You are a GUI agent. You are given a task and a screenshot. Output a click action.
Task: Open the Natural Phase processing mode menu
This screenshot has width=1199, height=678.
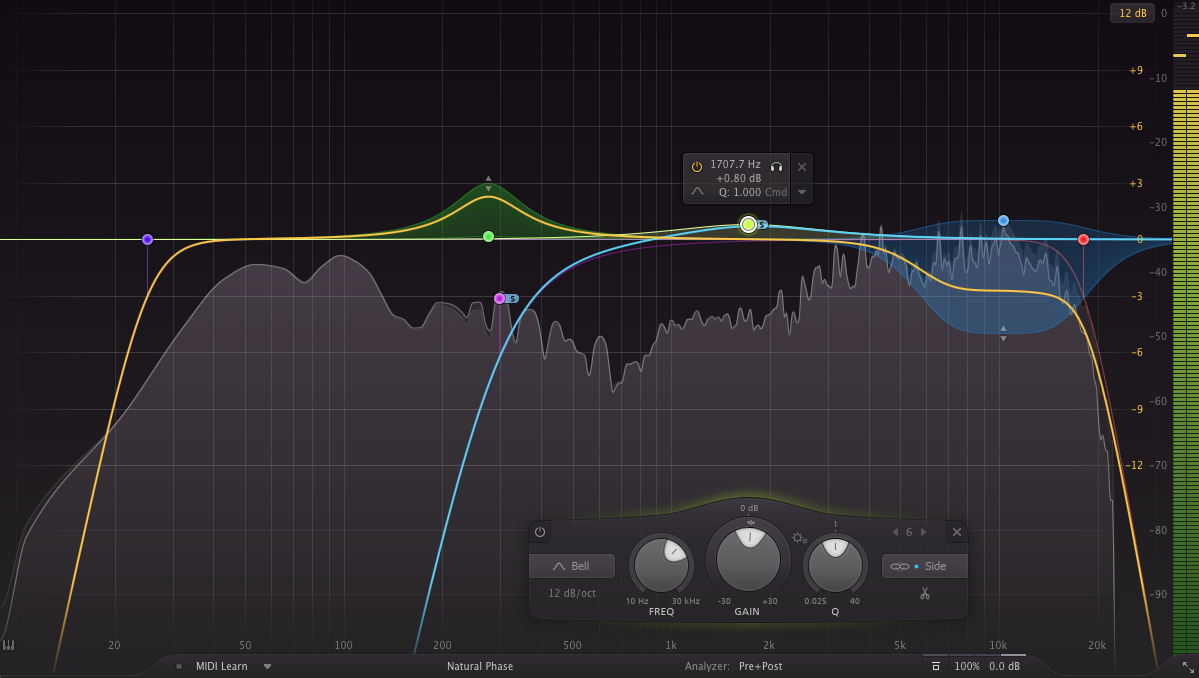point(480,666)
